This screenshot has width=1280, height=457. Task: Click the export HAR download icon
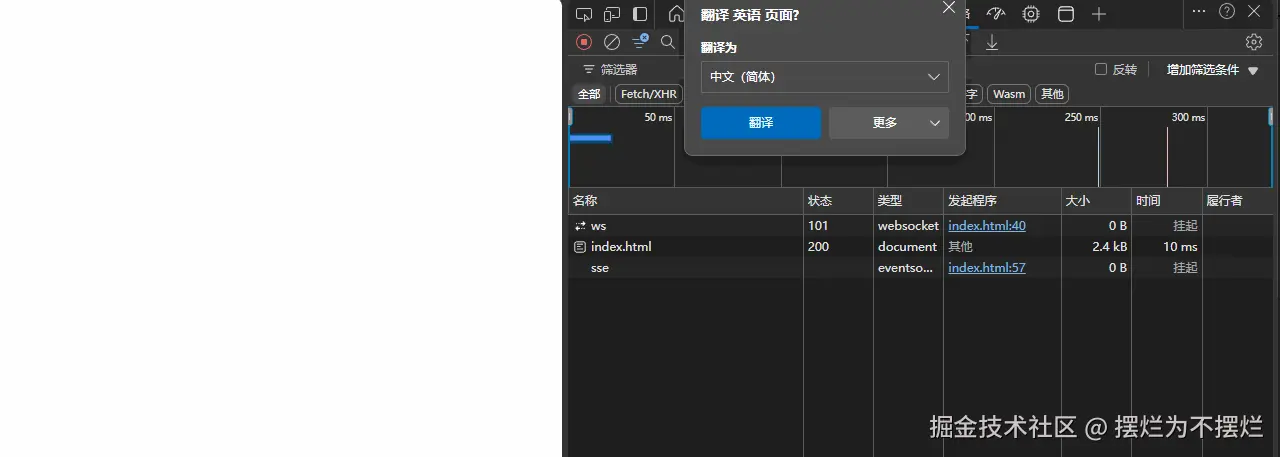[992, 42]
